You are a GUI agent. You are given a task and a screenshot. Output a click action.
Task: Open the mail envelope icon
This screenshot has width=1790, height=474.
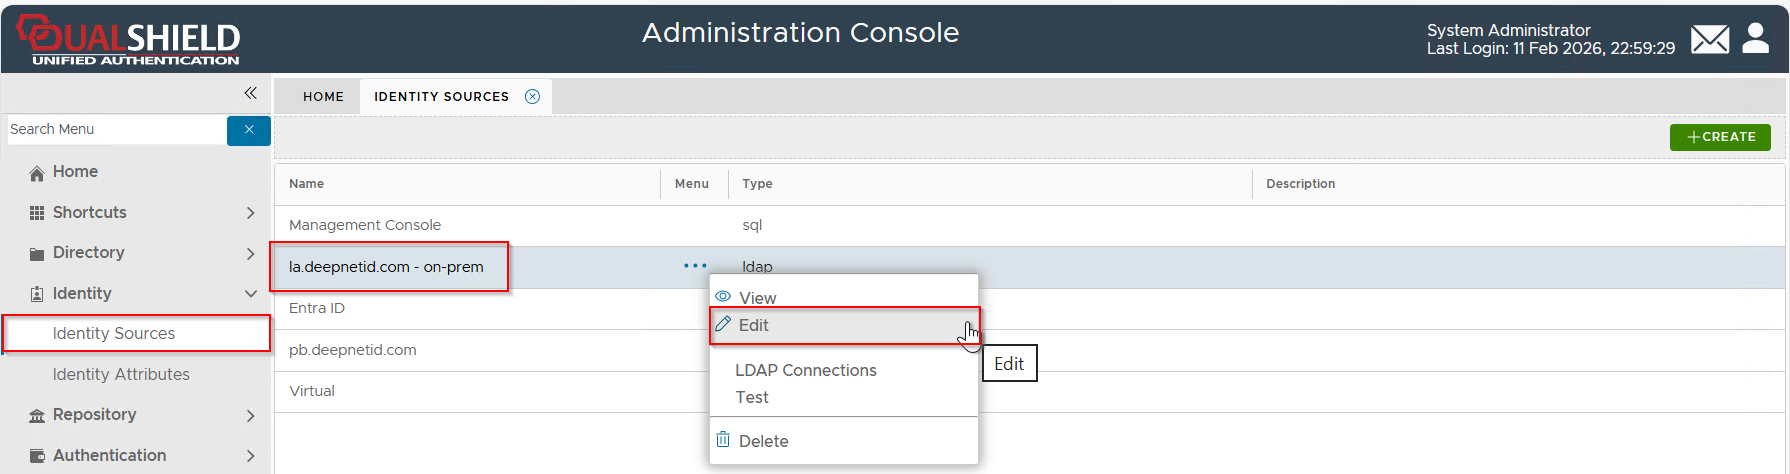click(1709, 40)
